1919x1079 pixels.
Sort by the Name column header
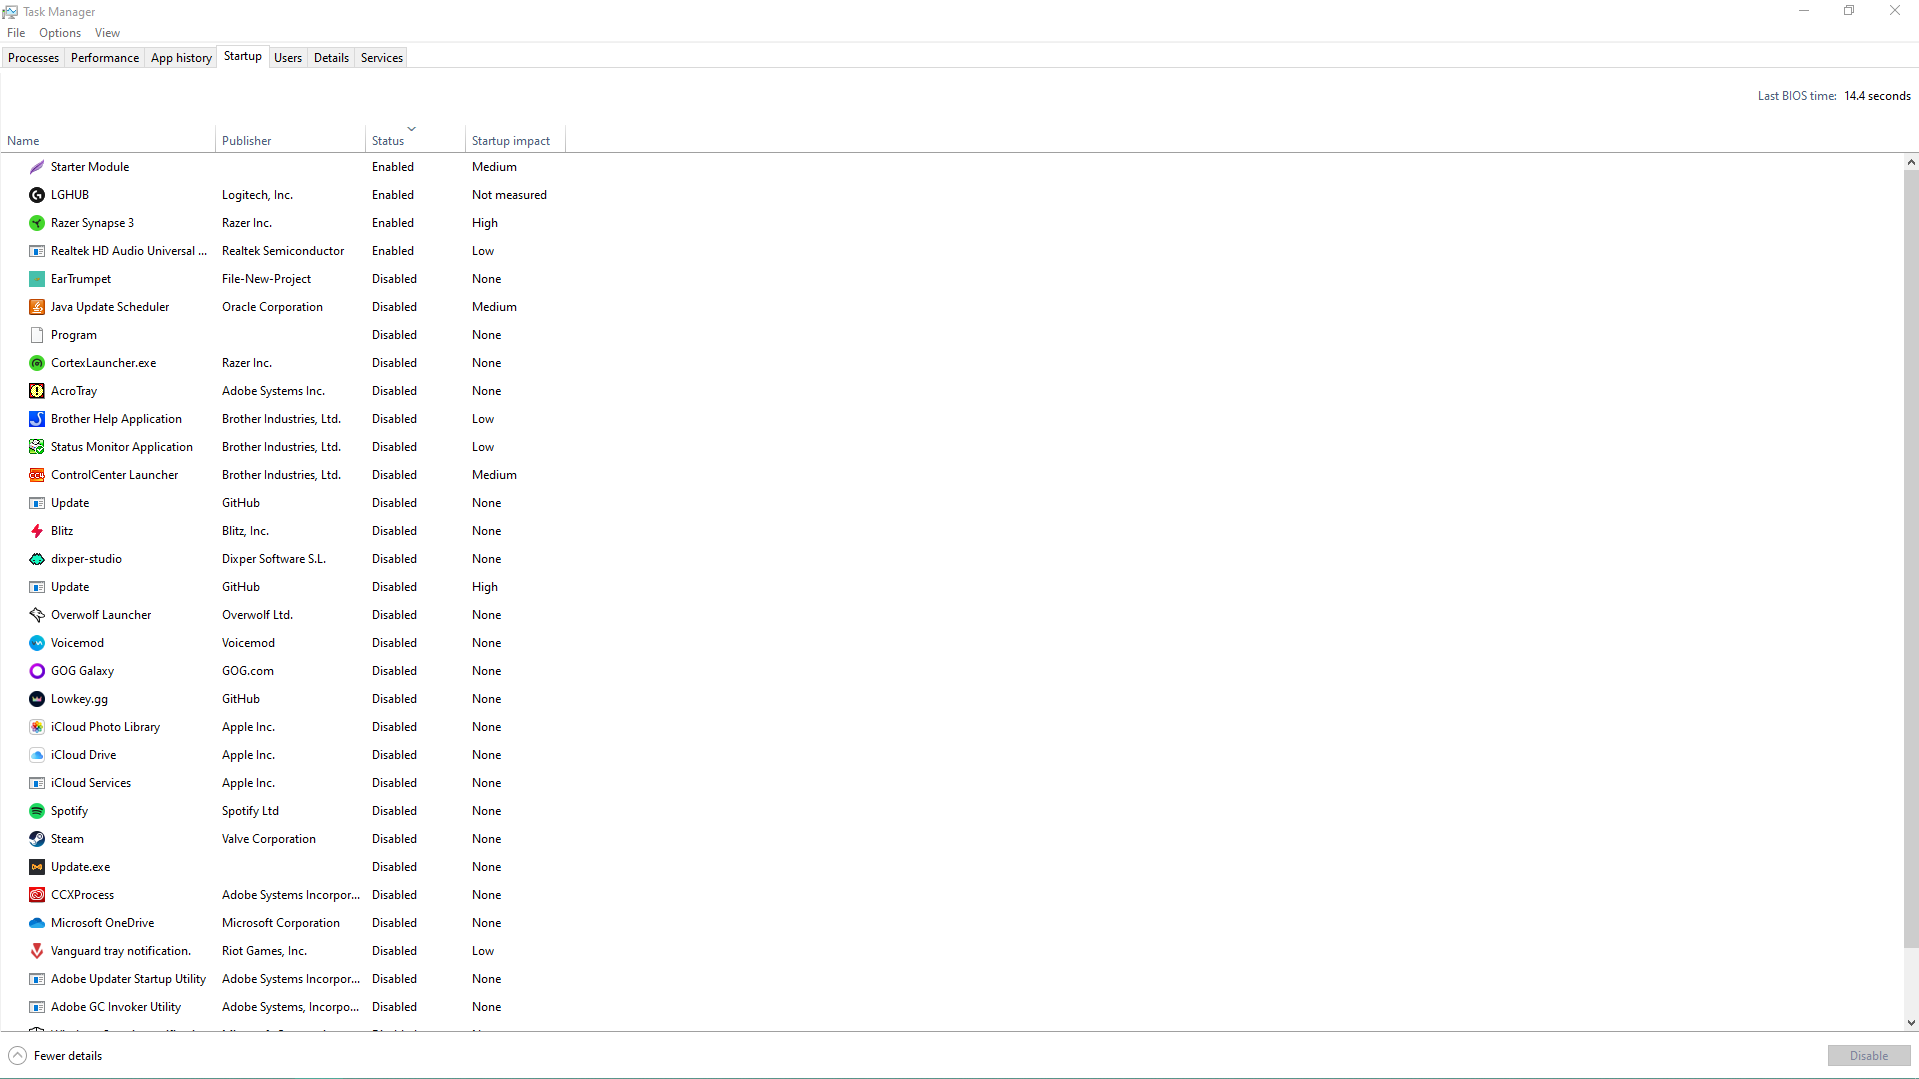[x=108, y=140]
